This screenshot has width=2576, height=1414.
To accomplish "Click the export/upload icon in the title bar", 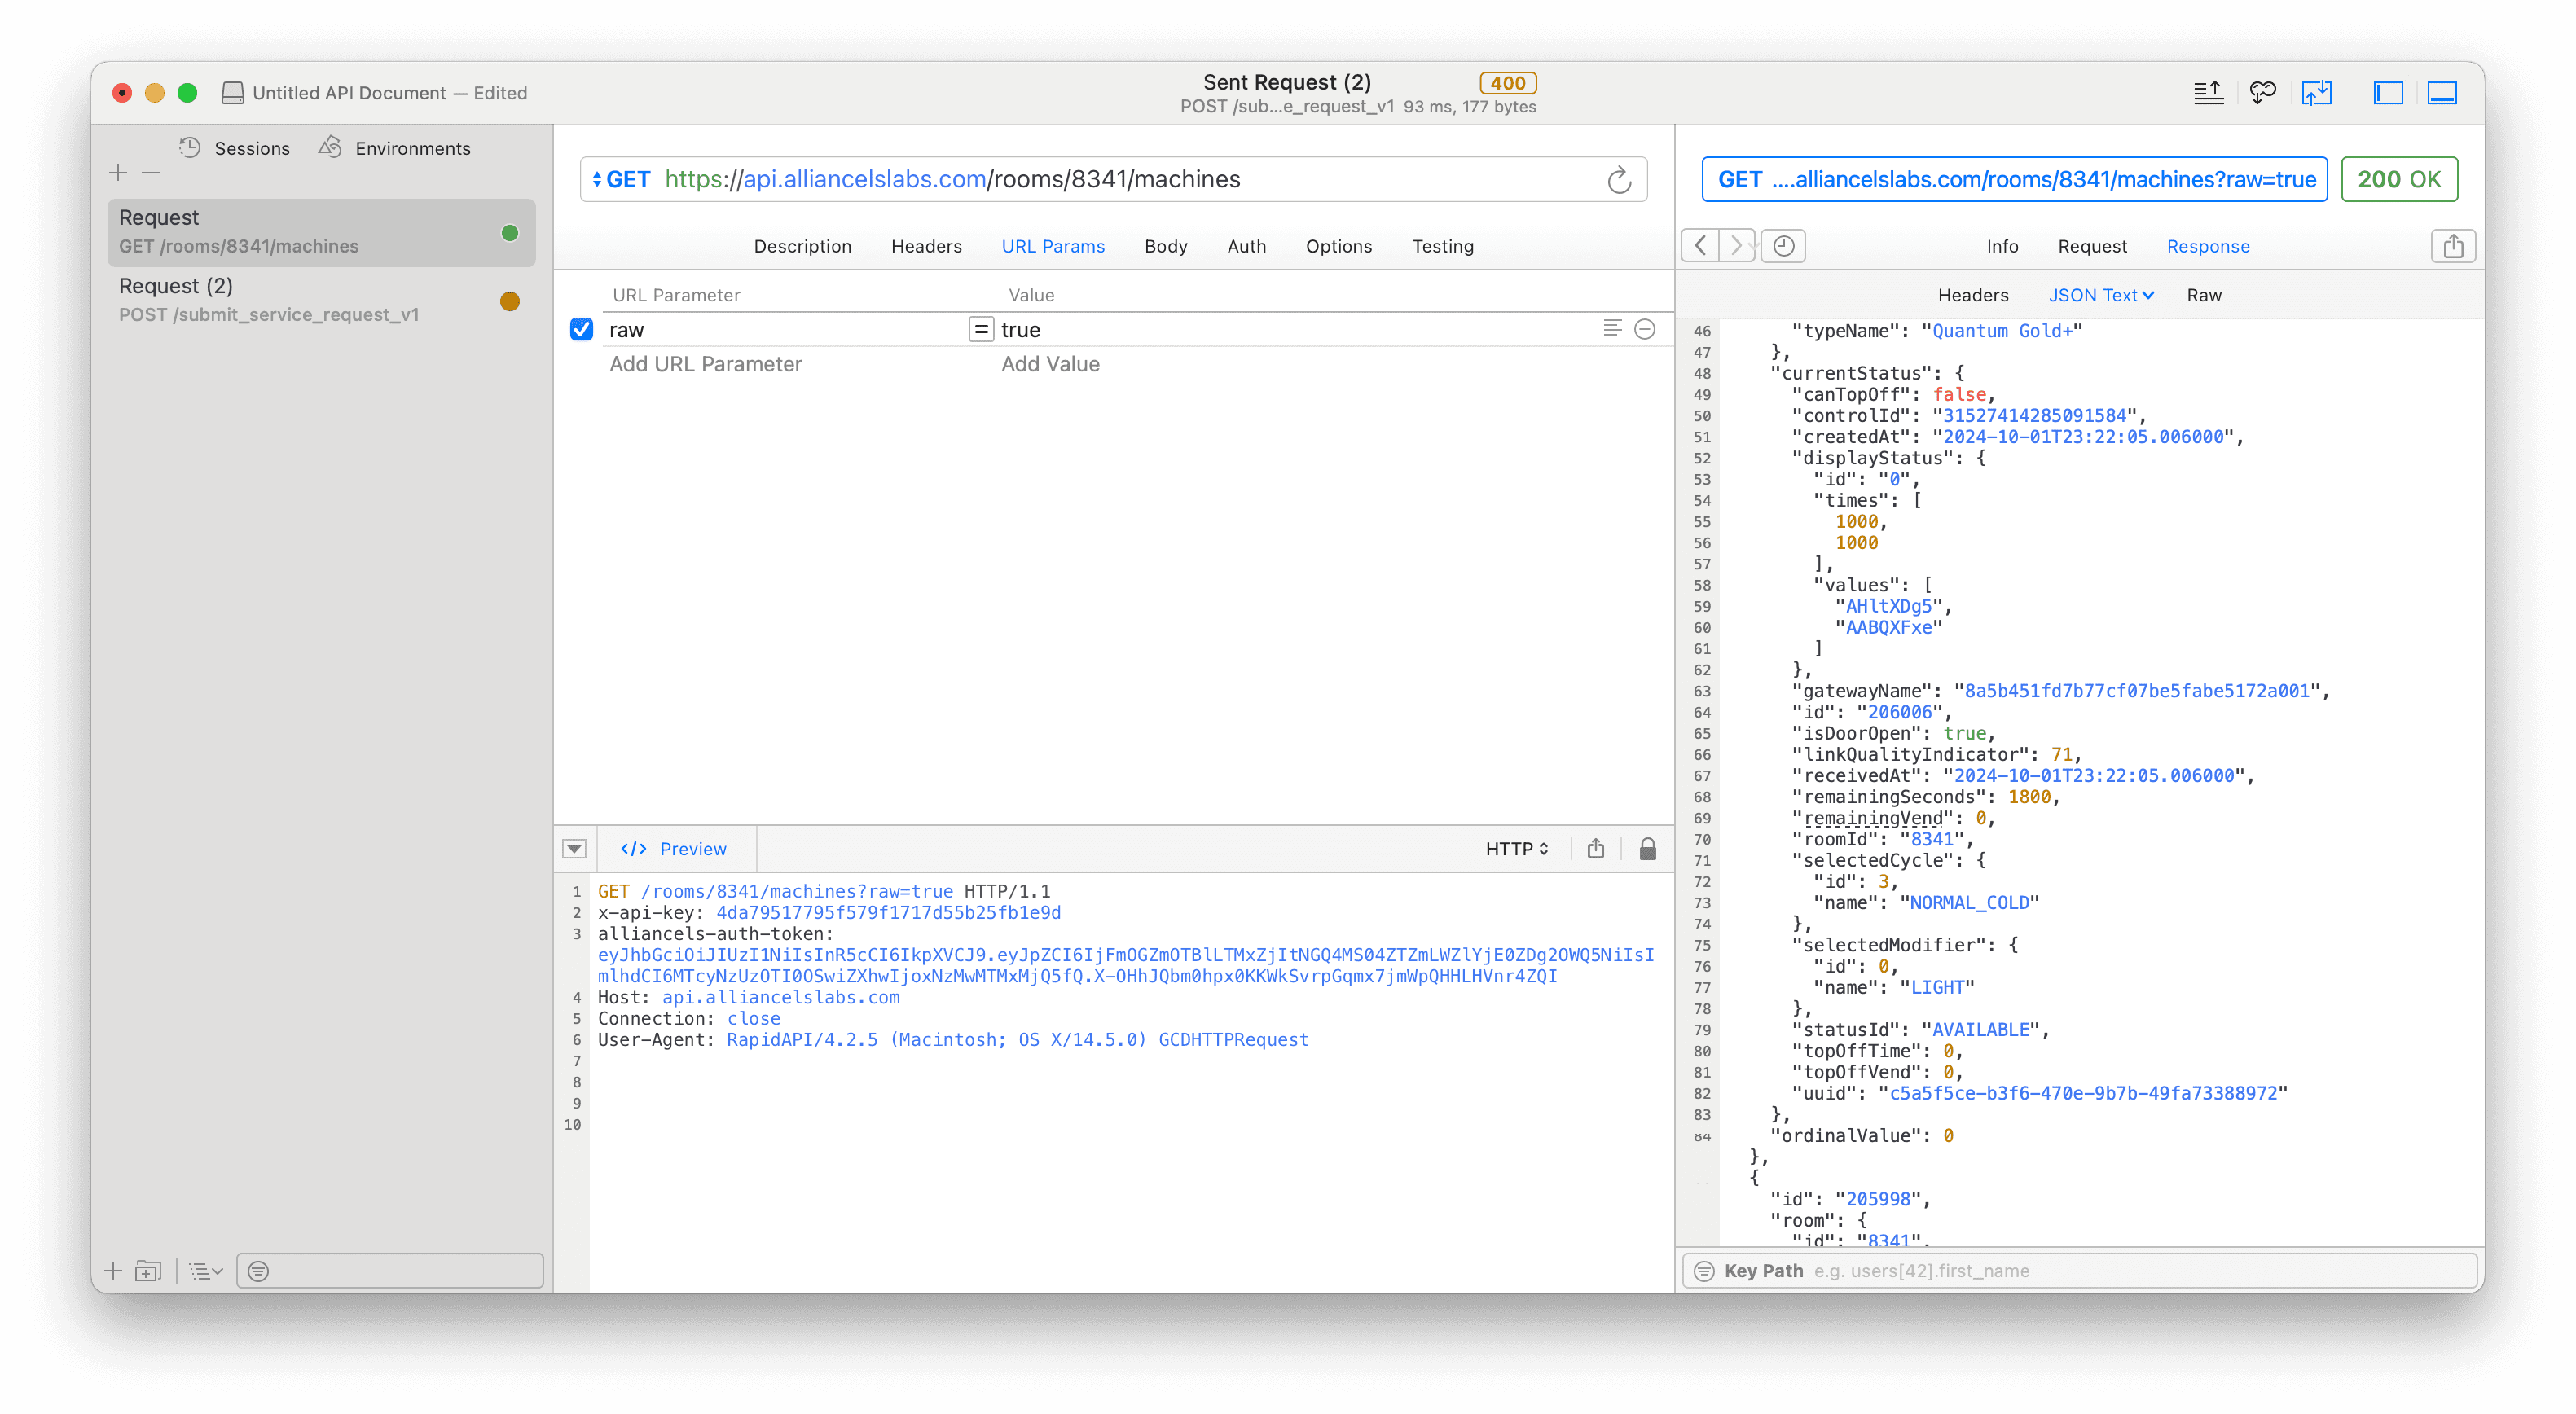I will [2208, 93].
